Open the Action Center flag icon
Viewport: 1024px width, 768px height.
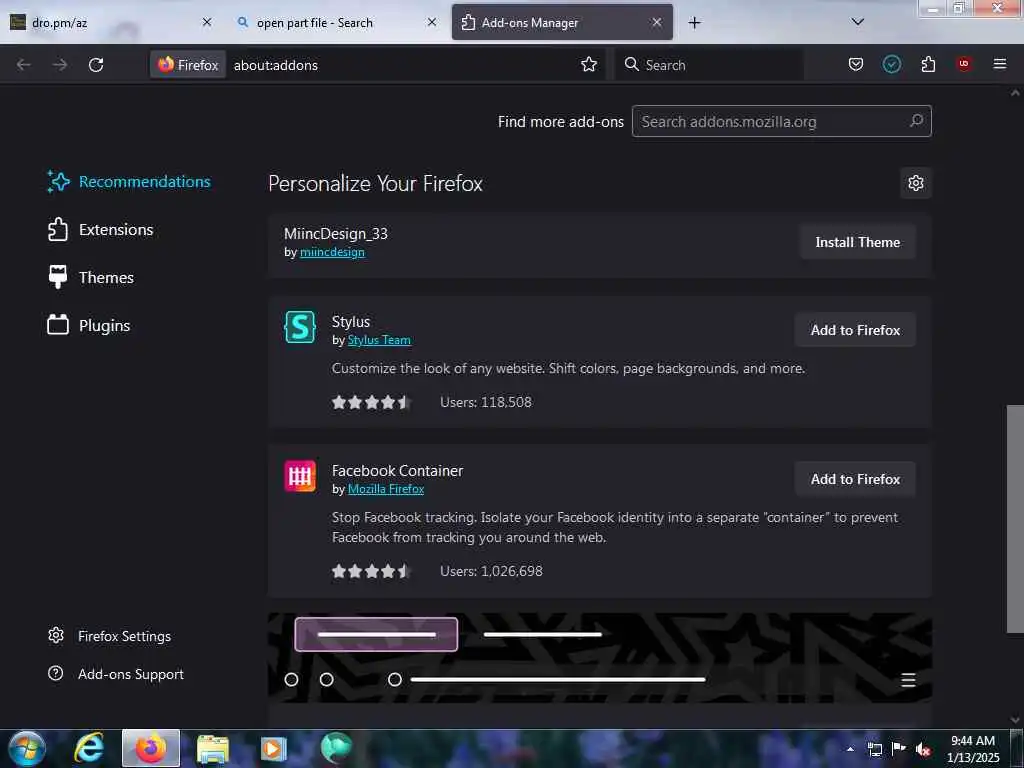pyautogui.click(x=899, y=749)
